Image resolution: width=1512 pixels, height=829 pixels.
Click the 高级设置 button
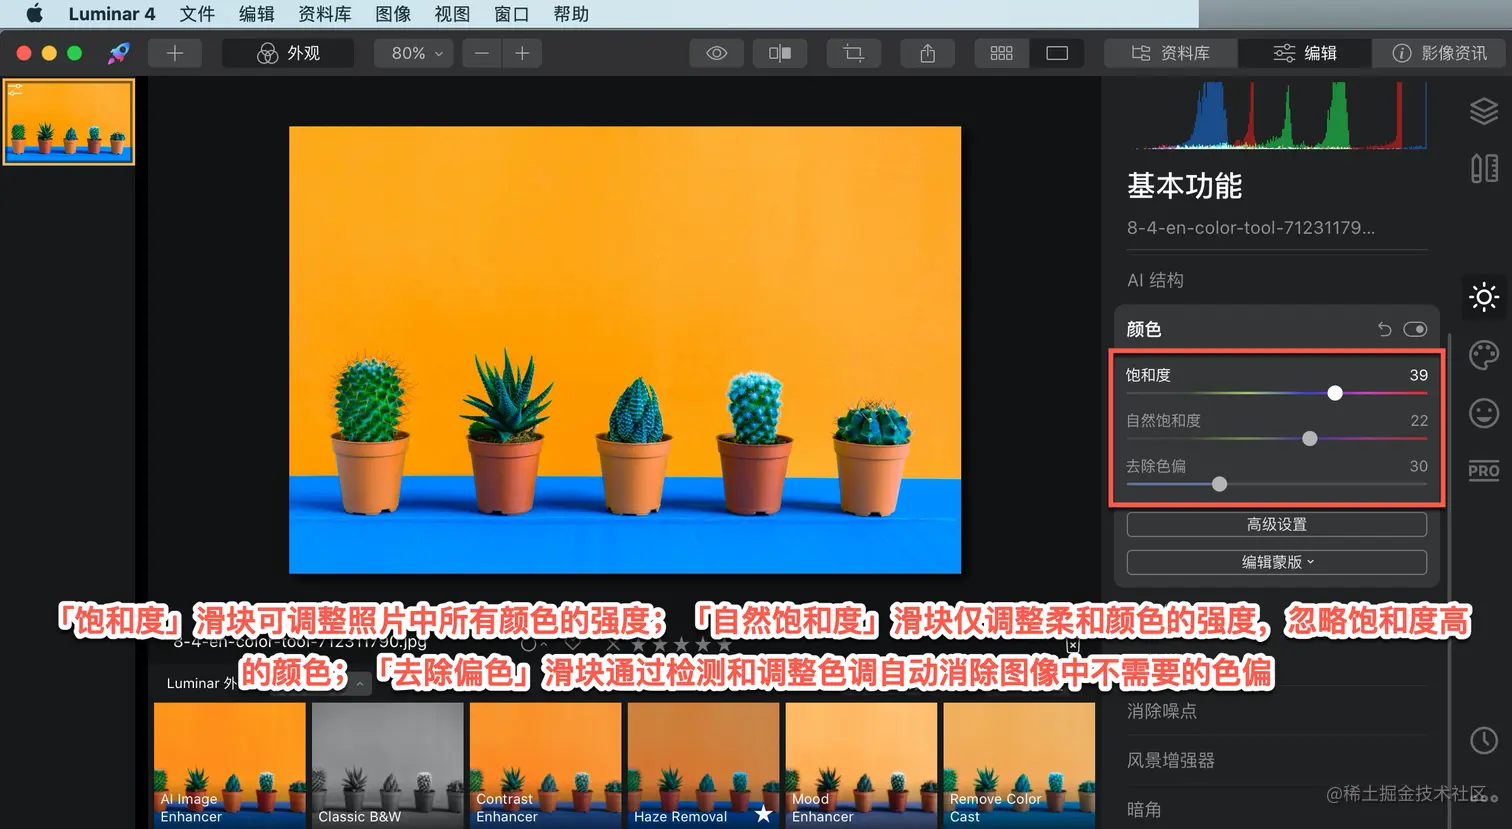coord(1277,524)
